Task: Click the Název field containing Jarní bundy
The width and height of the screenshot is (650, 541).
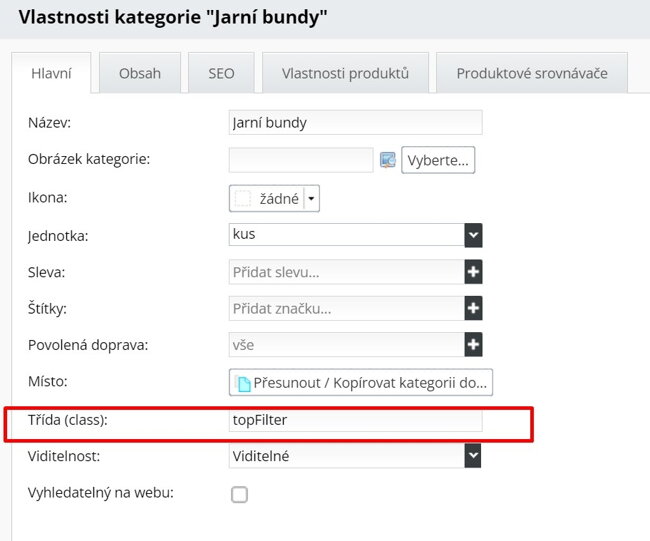Action: coord(355,122)
